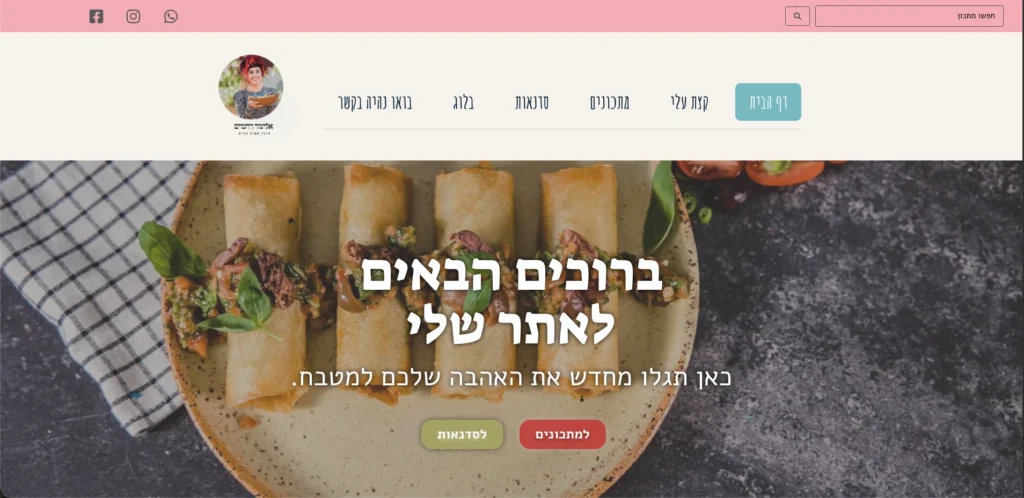Click the magnifier search button

[x=797, y=16]
